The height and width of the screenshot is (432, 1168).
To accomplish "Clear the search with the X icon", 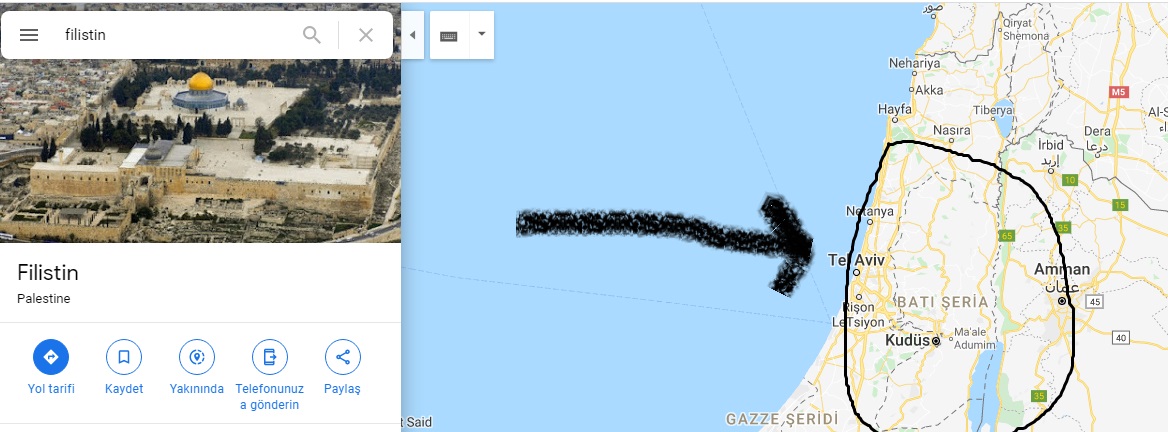I will [366, 35].
